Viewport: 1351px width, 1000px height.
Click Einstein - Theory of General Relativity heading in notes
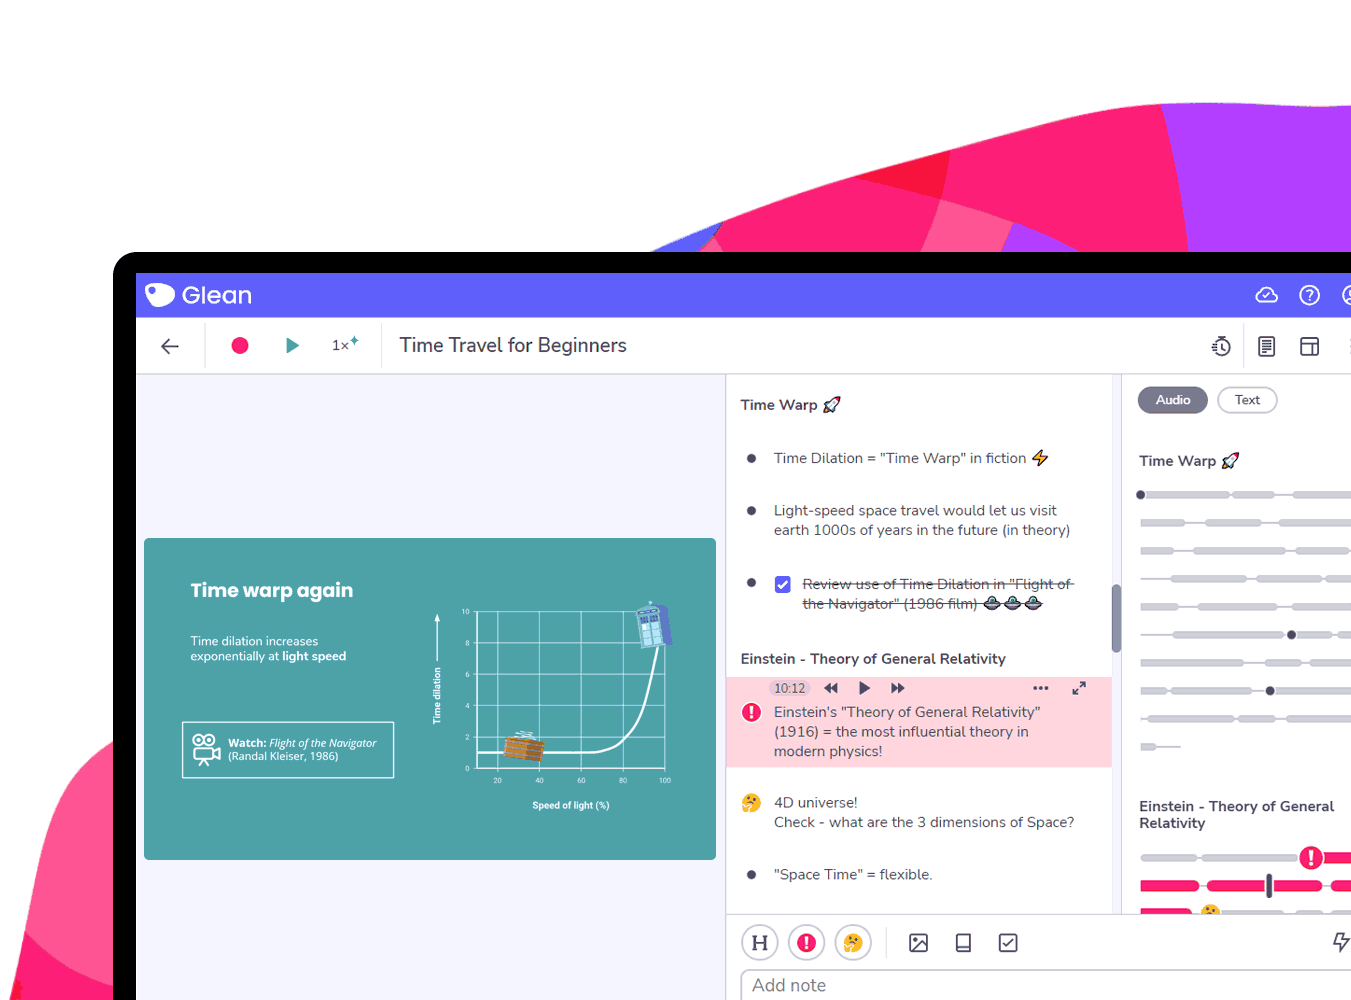(873, 658)
